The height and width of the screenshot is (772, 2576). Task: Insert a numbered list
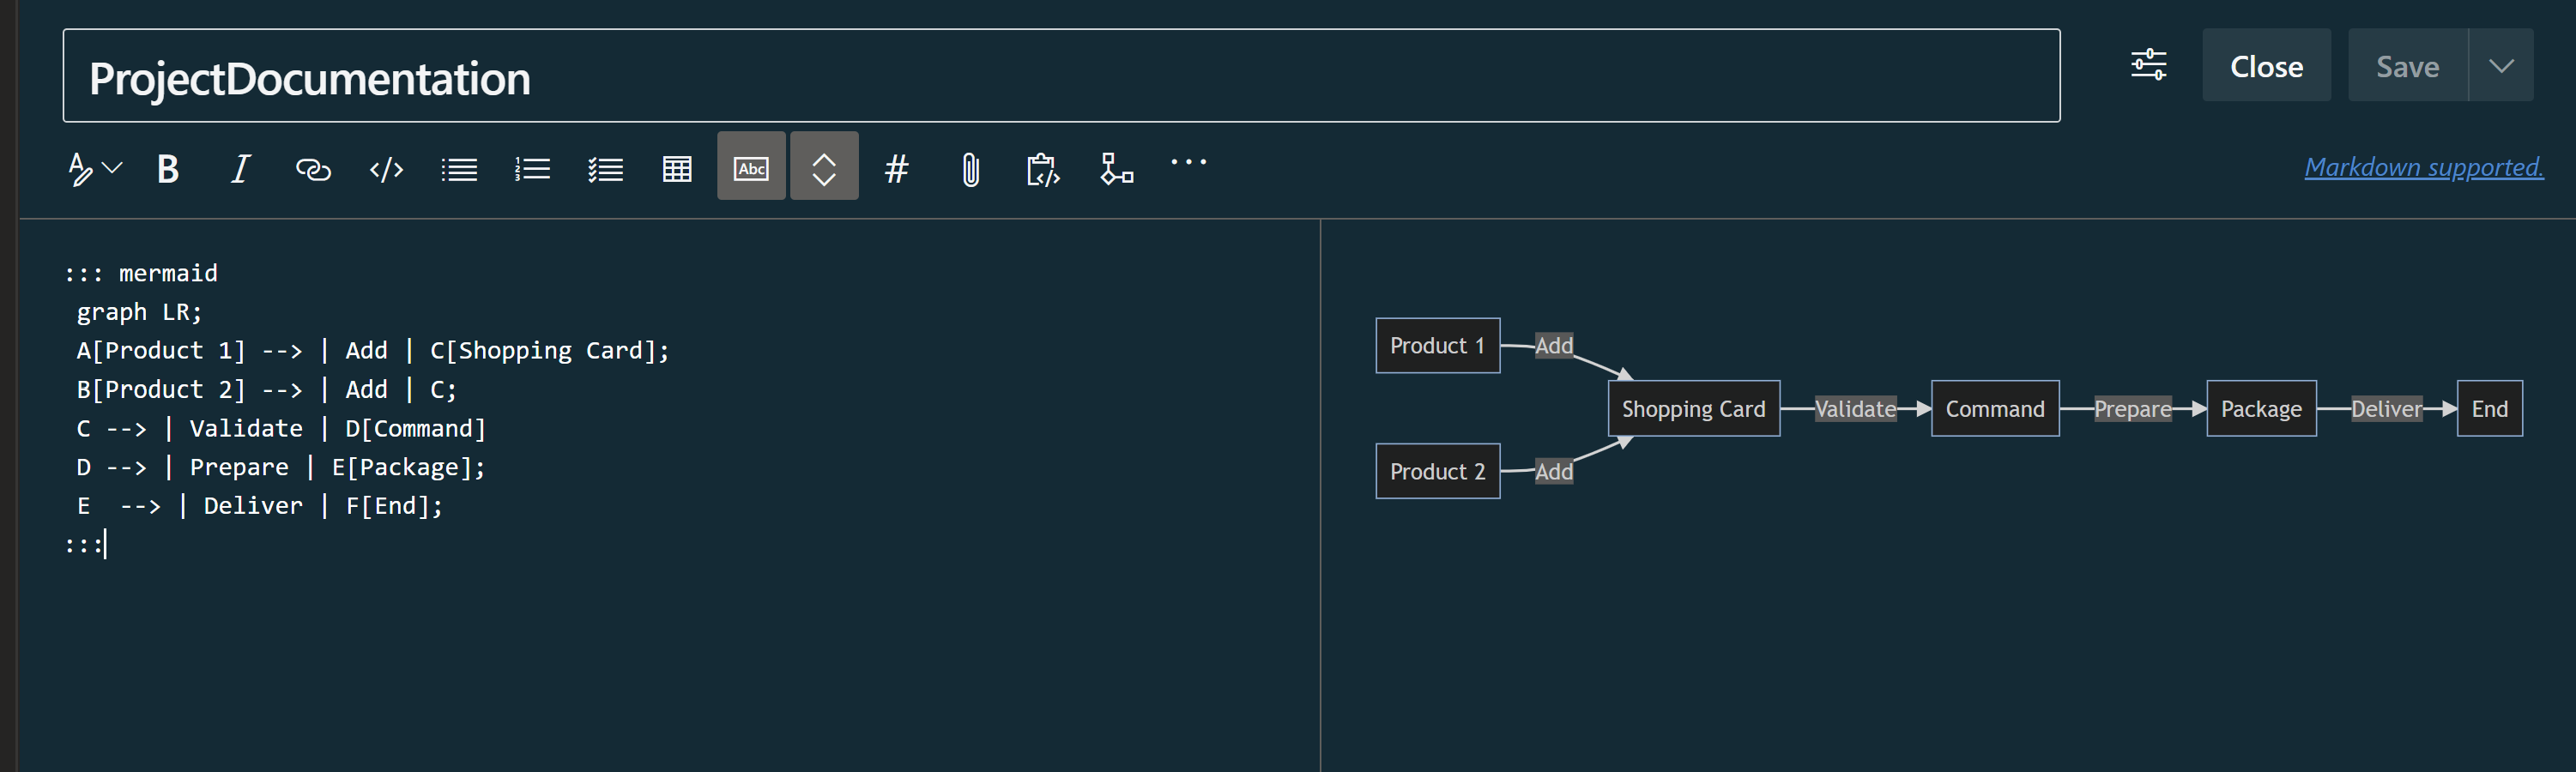point(532,167)
